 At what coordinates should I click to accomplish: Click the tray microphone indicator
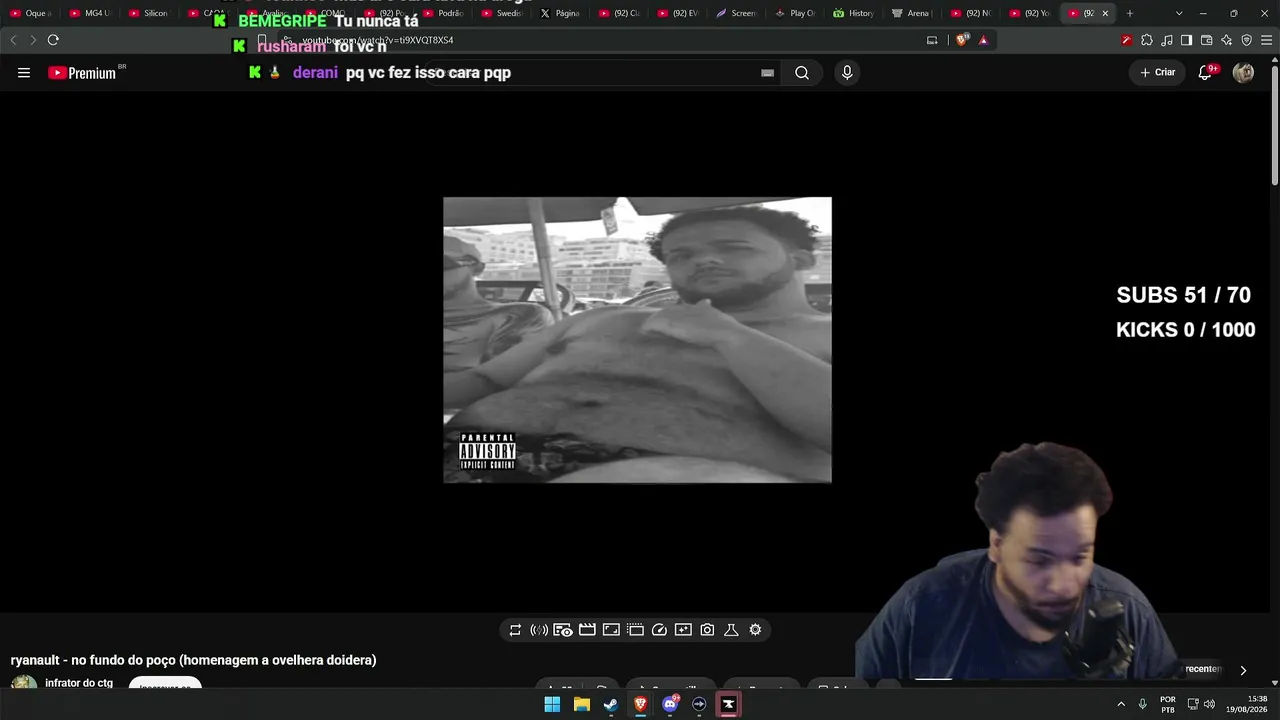point(1143,704)
